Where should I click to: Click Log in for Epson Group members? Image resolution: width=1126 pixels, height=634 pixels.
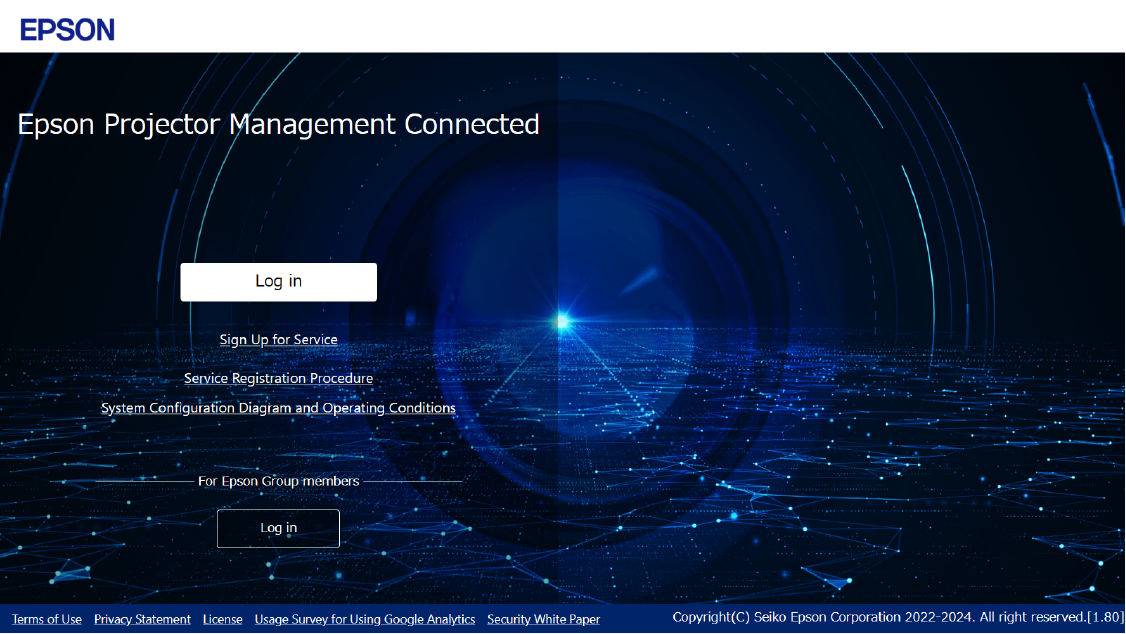(279, 528)
